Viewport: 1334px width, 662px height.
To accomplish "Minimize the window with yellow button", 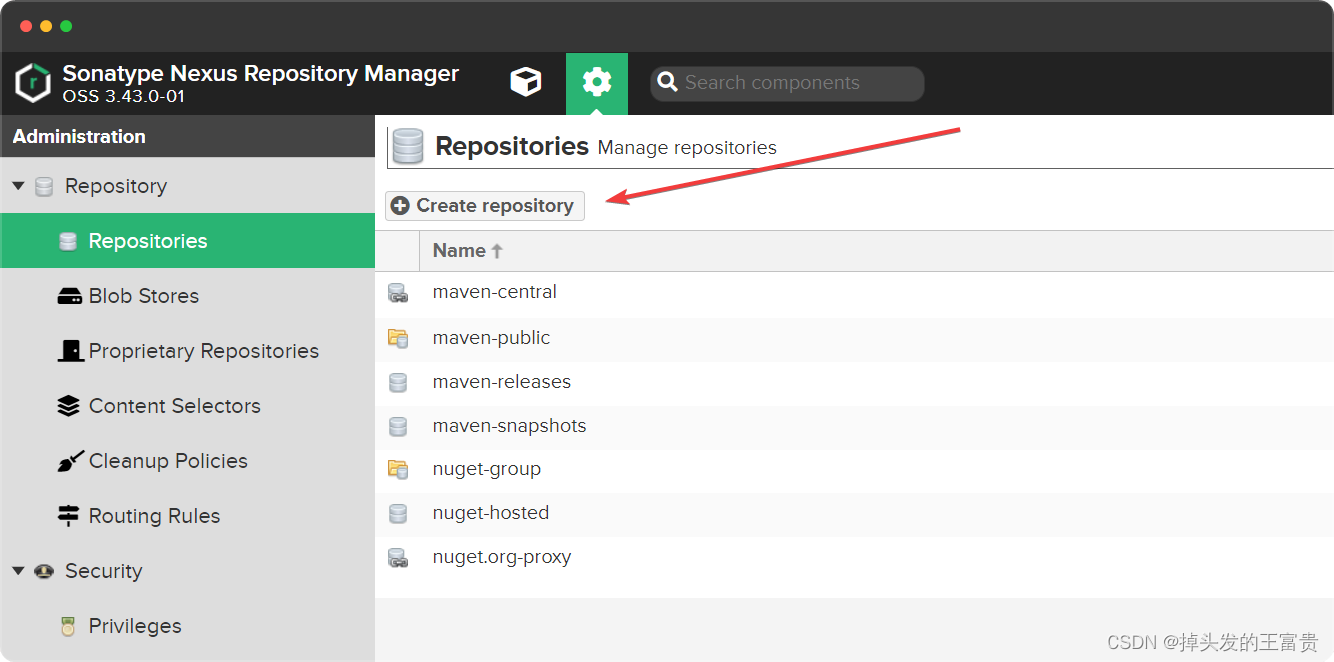I will 46,26.
